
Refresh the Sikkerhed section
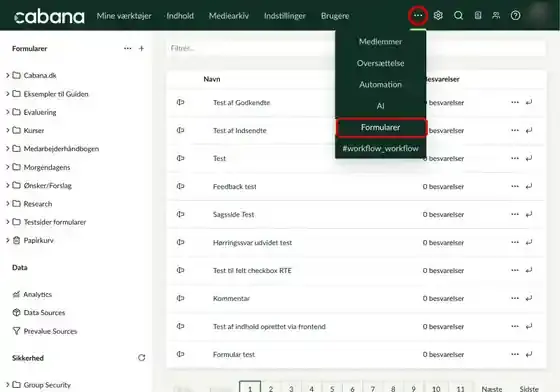point(141,358)
